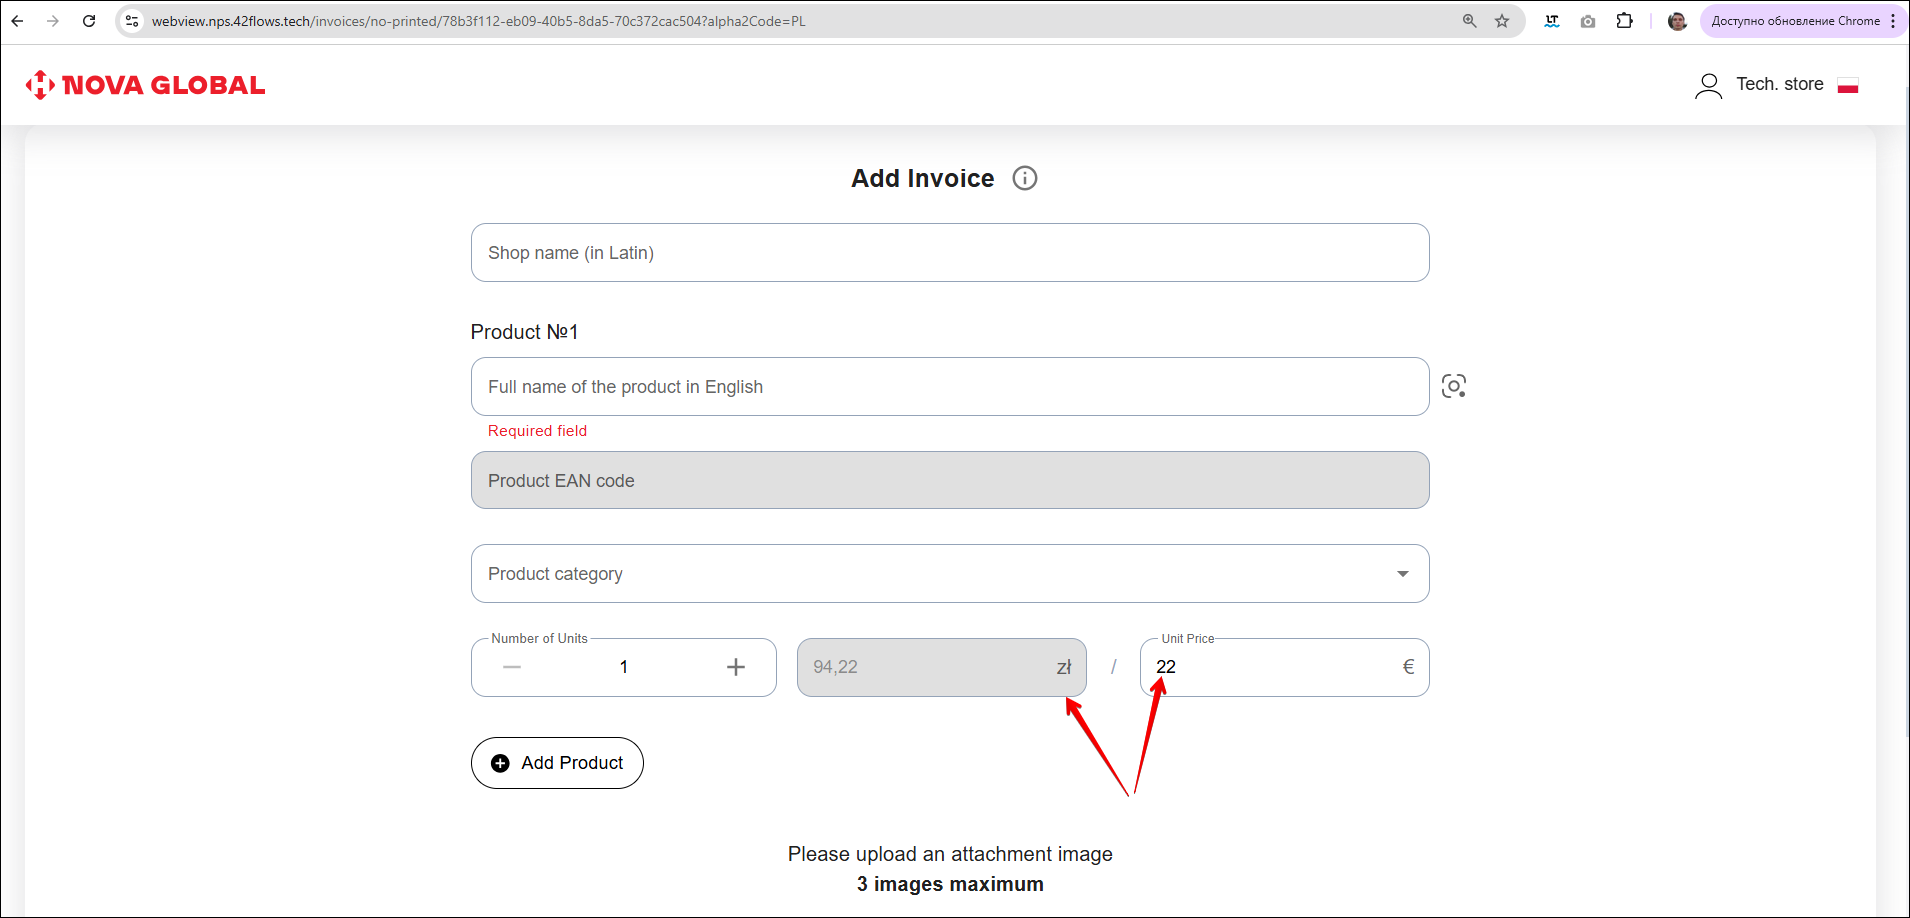Click the user profile icon

(1708, 86)
